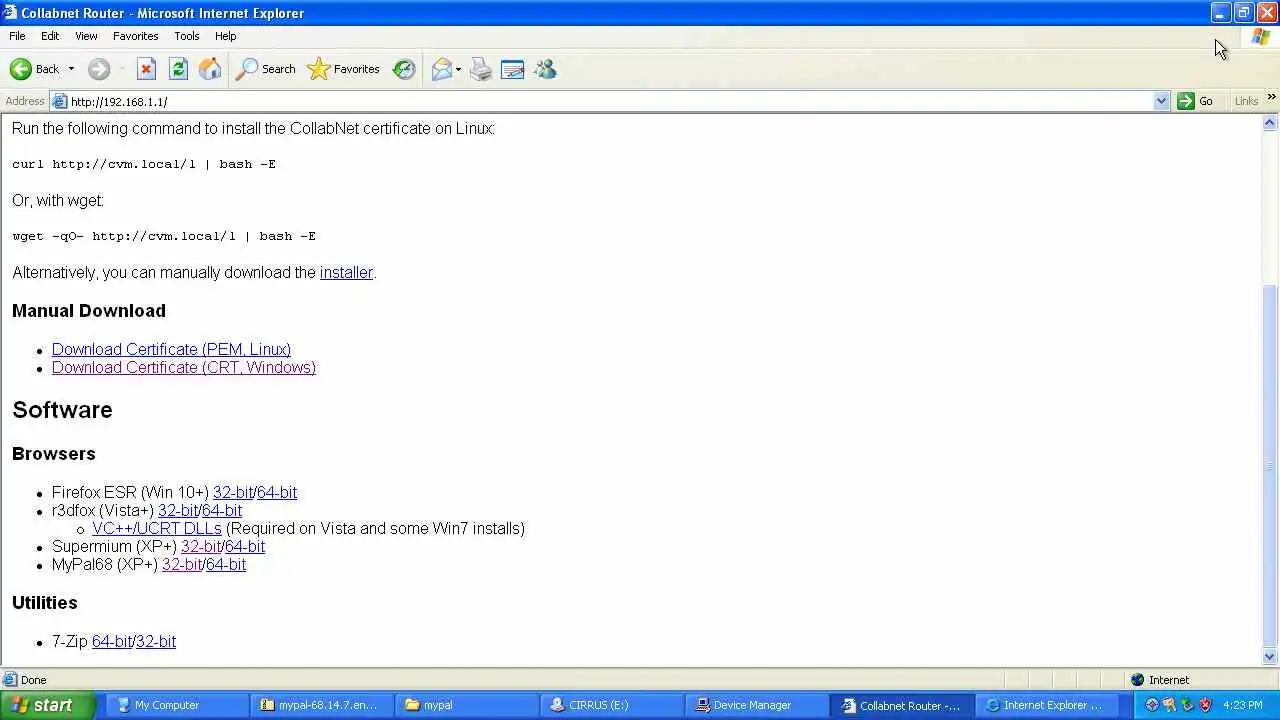Click the Links toolbar label
This screenshot has width=1280, height=720.
[1246, 101]
